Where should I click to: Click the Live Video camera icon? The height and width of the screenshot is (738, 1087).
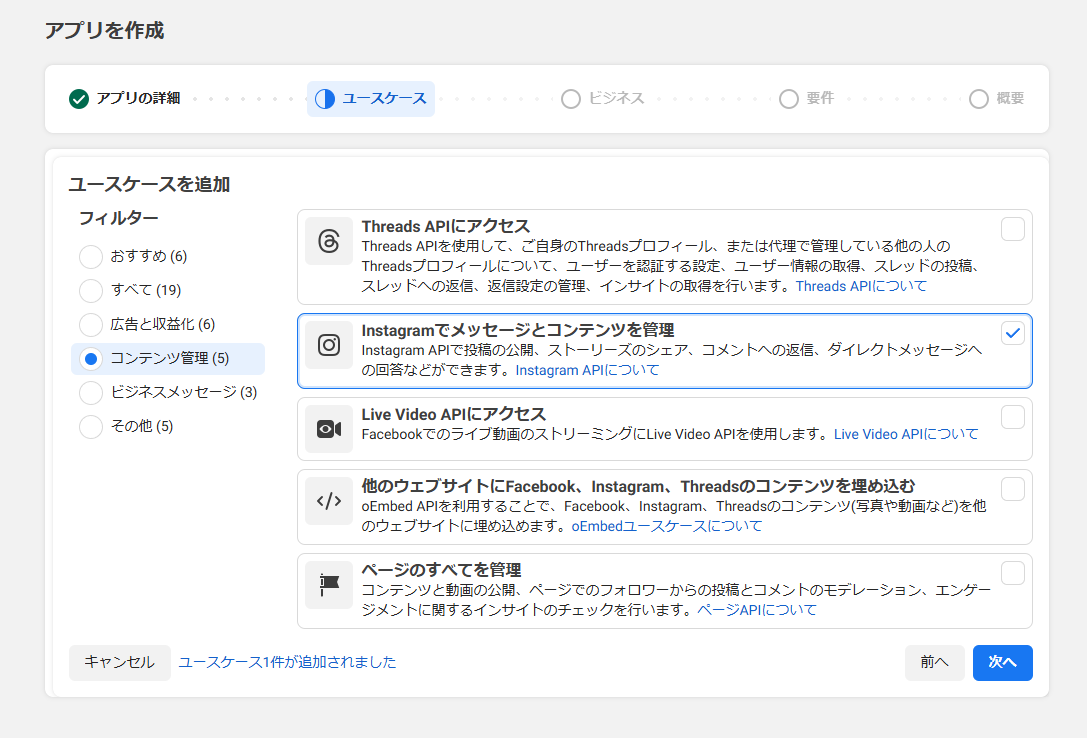(x=329, y=429)
